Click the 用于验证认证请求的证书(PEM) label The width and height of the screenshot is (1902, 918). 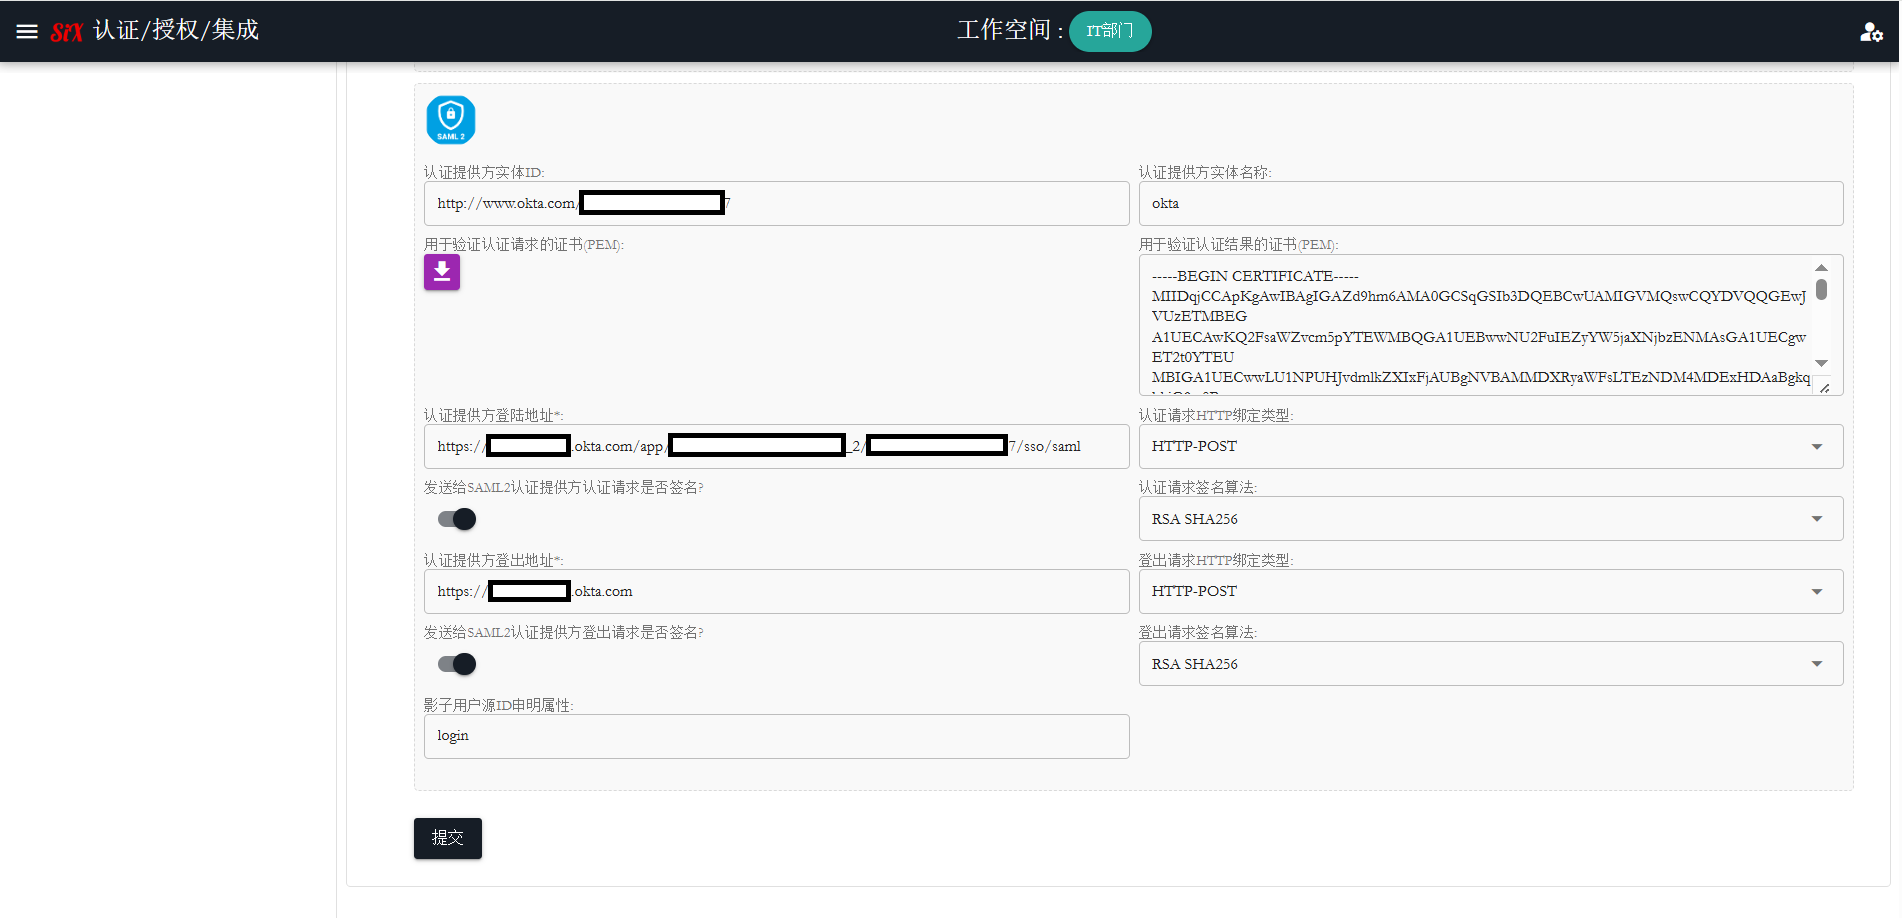tap(524, 245)
